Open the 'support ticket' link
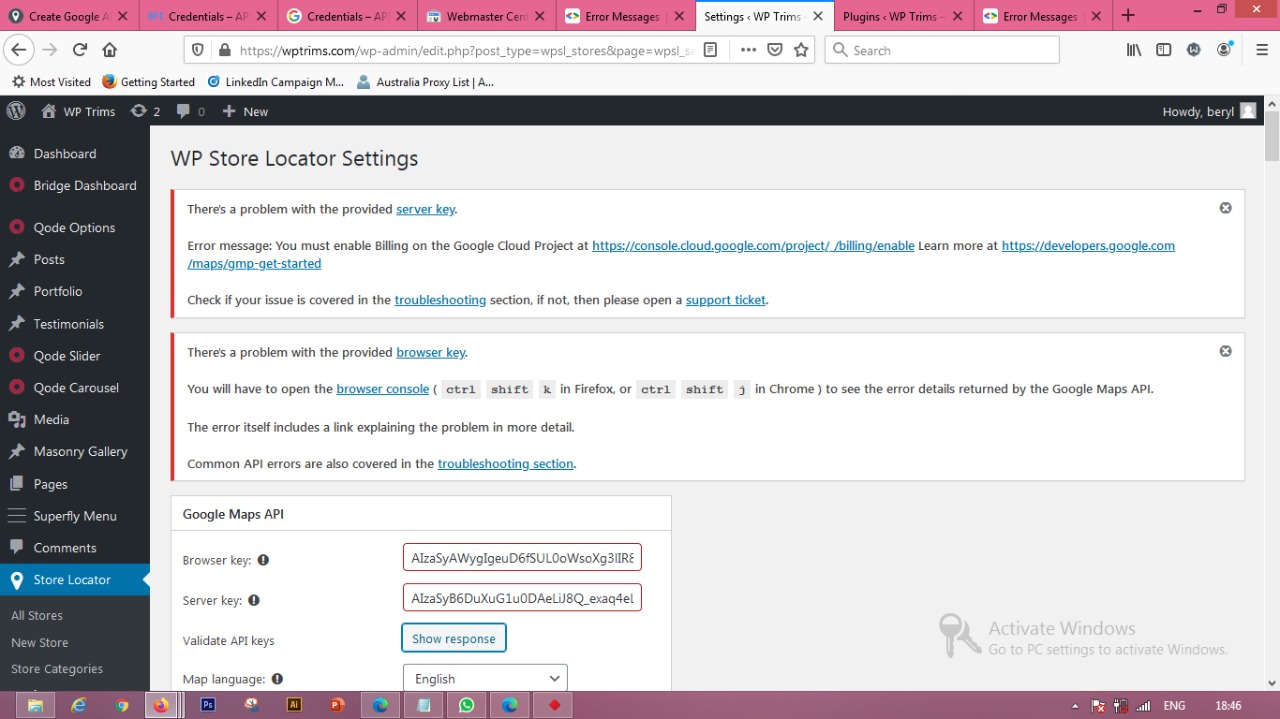 pyautogui.click(x=726, y=300)
